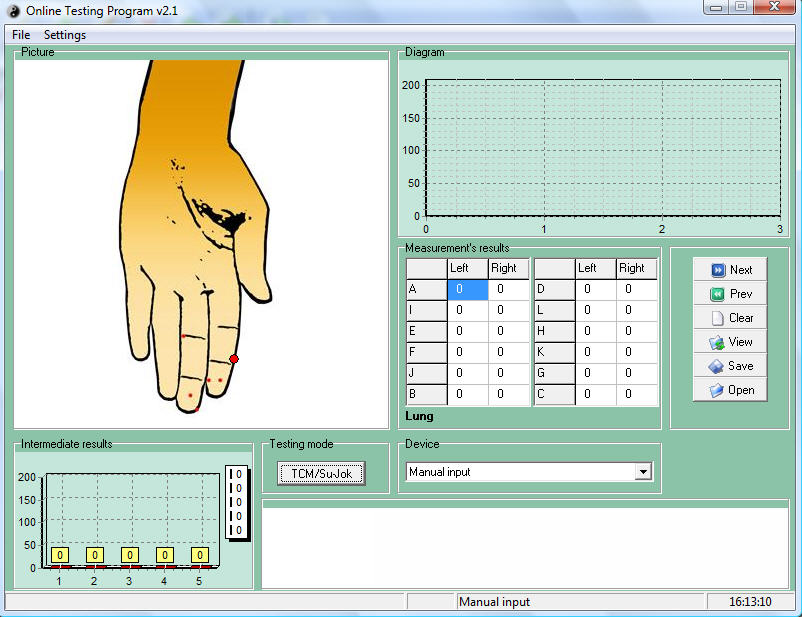Select row I Left value cell

[x=467, y=311]
